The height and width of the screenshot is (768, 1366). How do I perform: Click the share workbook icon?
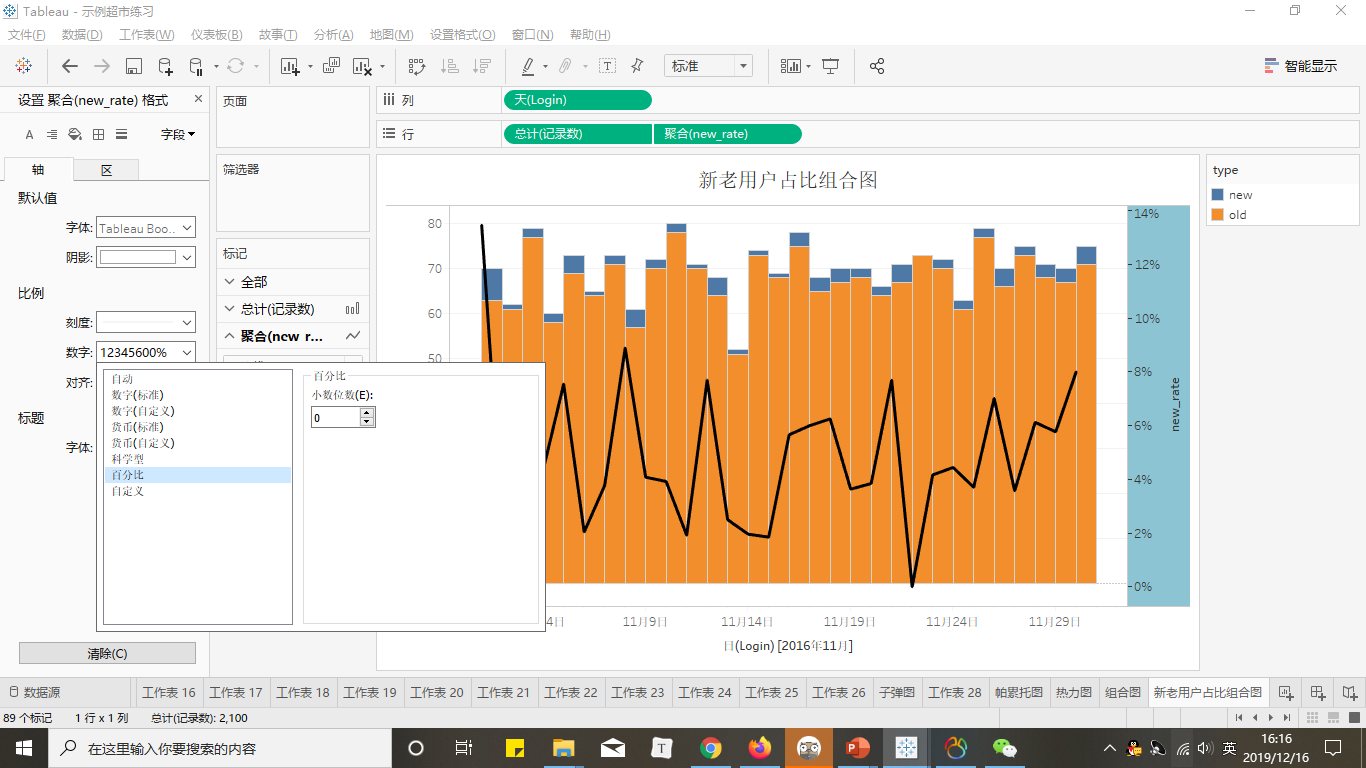877,66
